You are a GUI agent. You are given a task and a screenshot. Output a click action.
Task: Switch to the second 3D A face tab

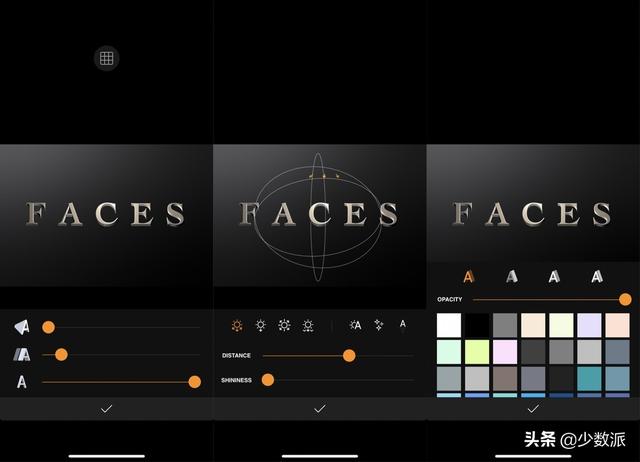click(x=511, y=277)
